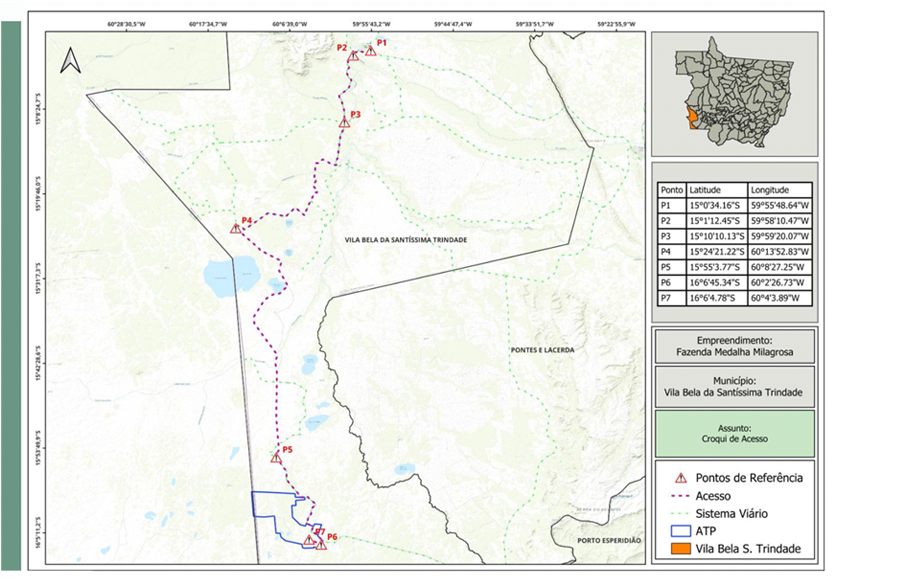
Task: Select the P1 reference point marker
Action: coord(371,51)
